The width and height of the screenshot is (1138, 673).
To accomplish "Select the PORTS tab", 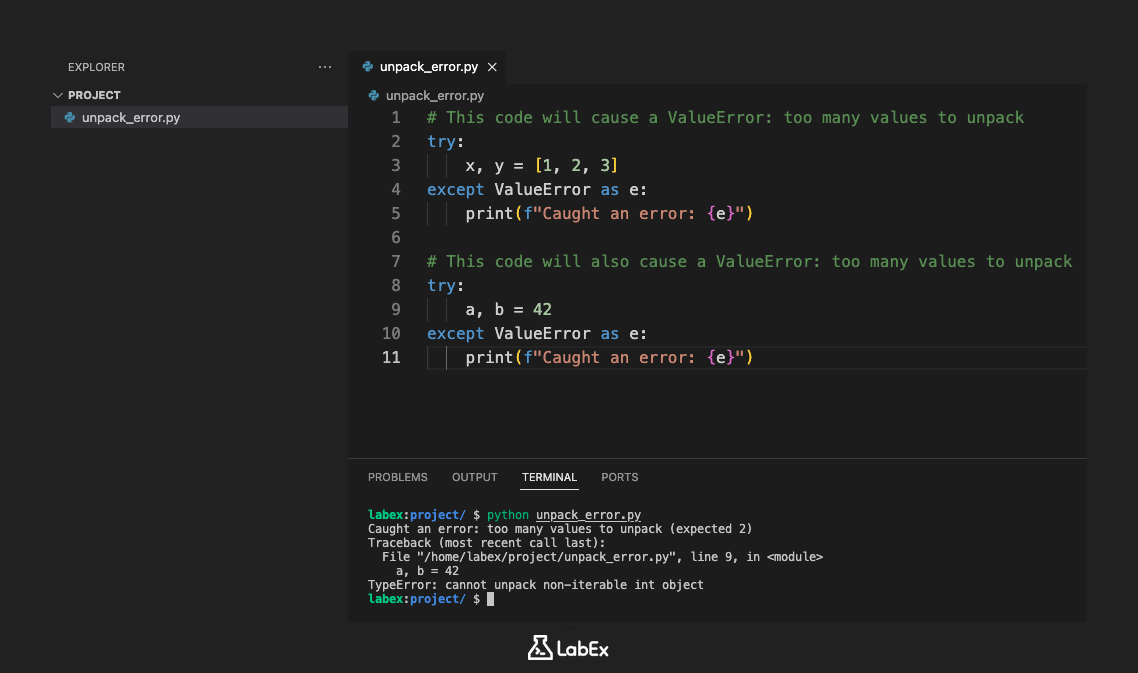I will click(x=620, y=477).
